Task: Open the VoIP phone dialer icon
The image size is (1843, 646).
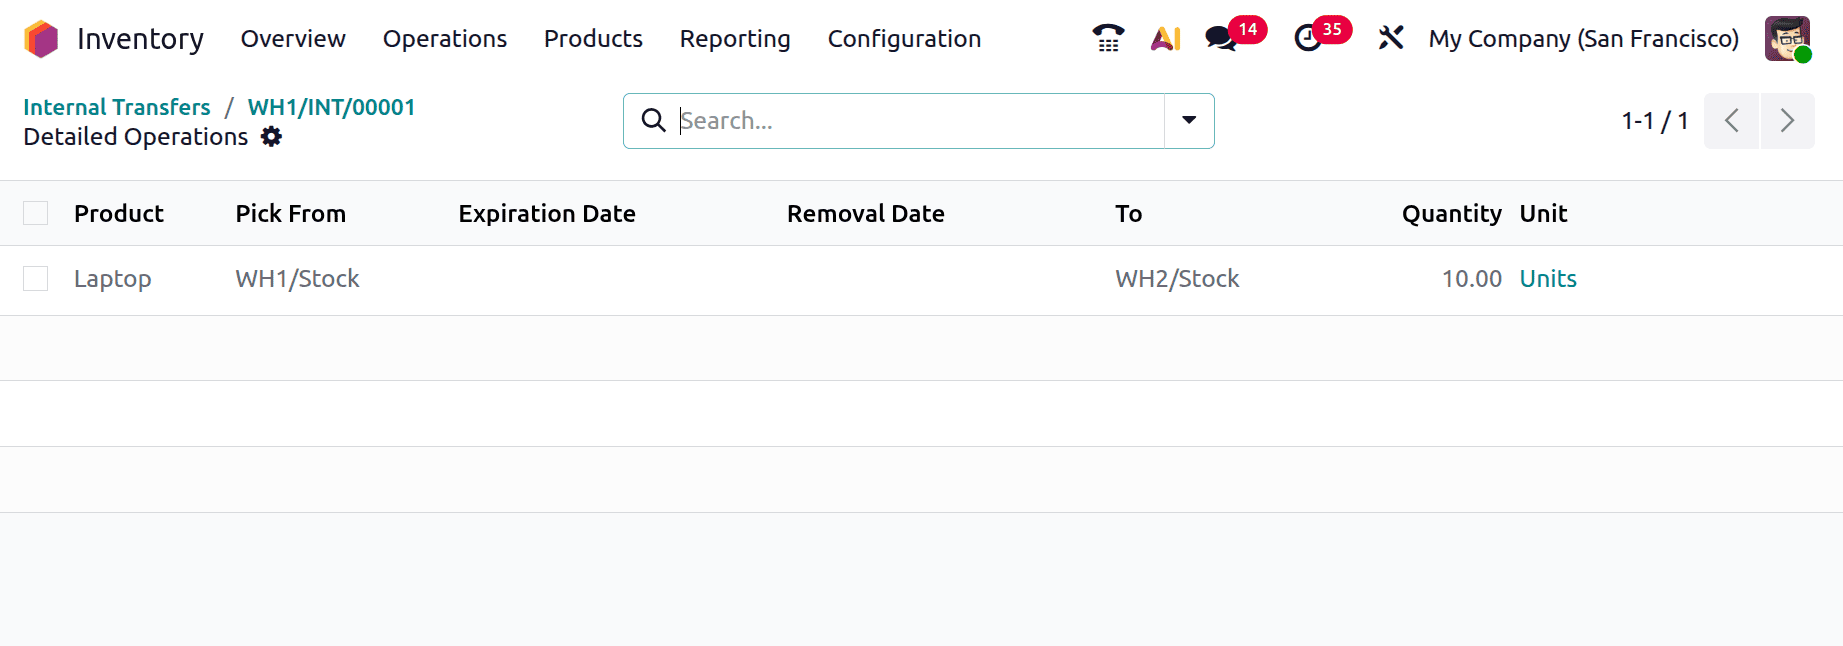Action: tap(1108, 38)
